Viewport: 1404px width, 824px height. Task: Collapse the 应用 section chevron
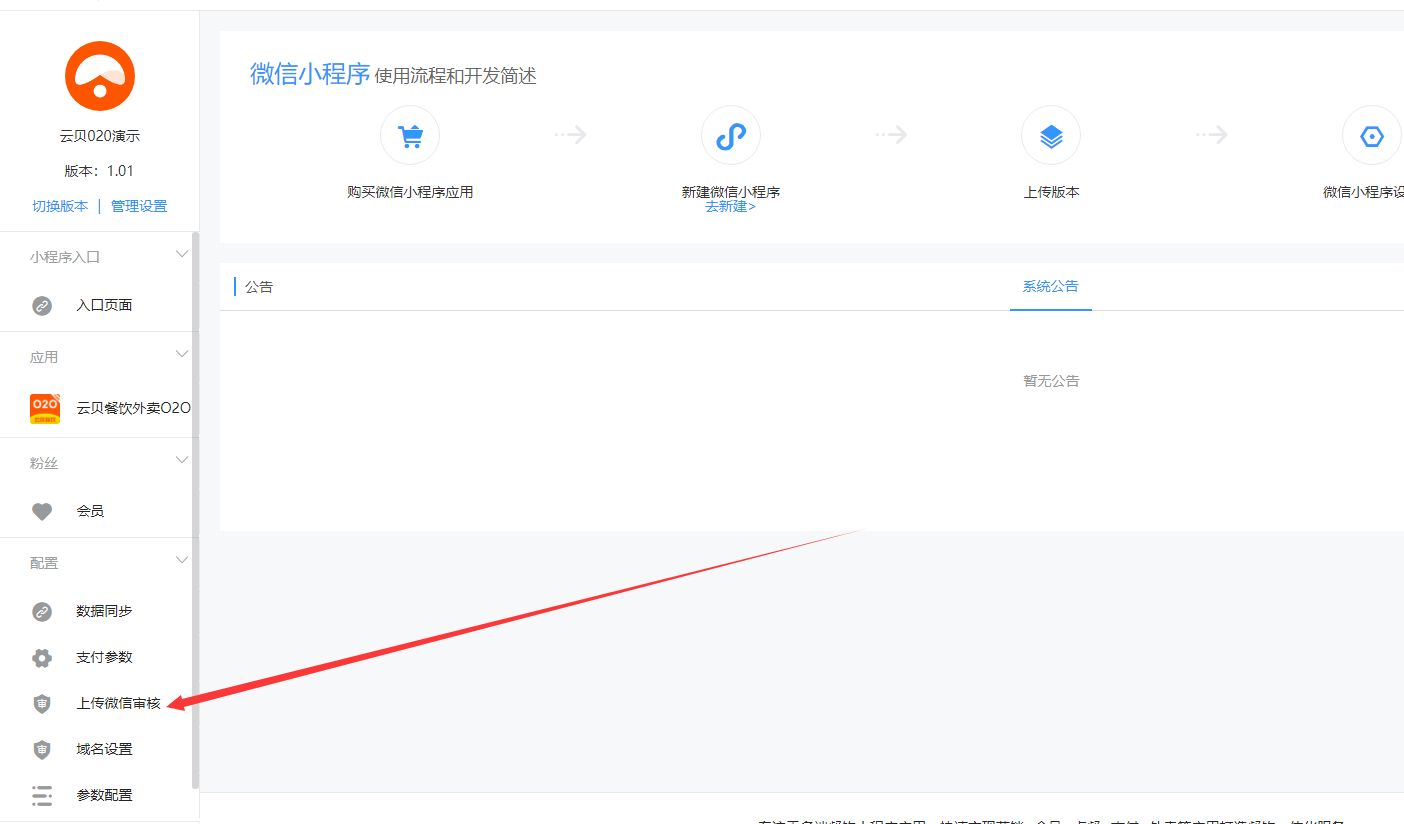[182, 355]
